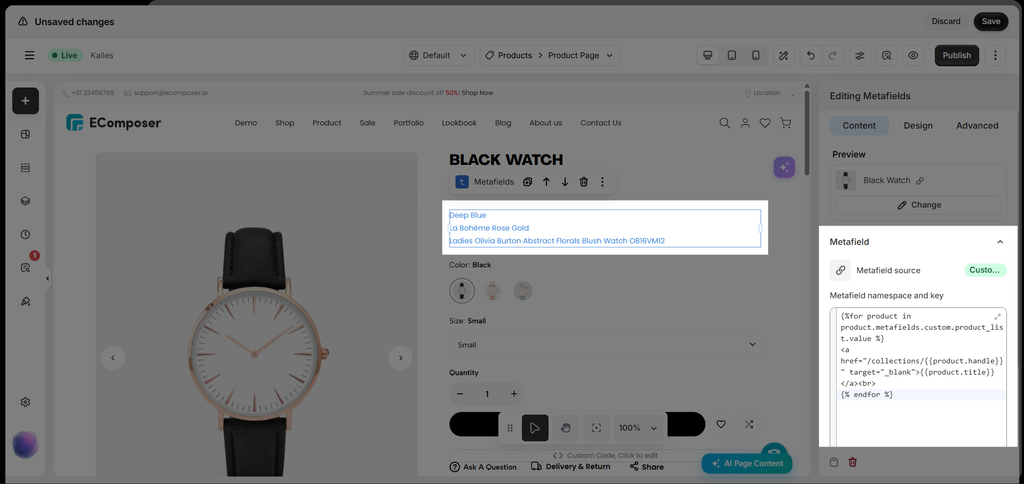The image size is (1024, 484).
Task: Open the history clock icon in sidebar
Action: (25, 234)
